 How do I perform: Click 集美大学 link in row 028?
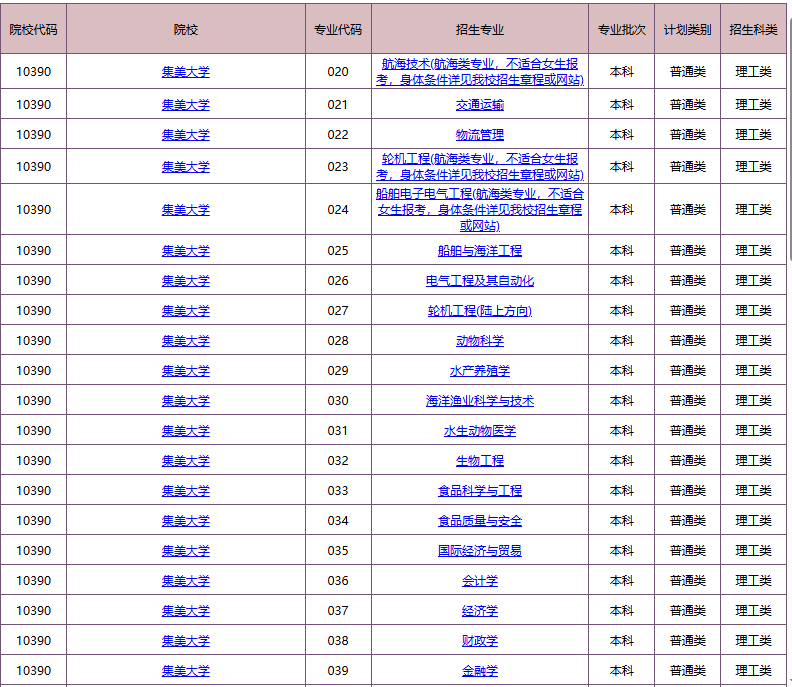pos(185,340)
